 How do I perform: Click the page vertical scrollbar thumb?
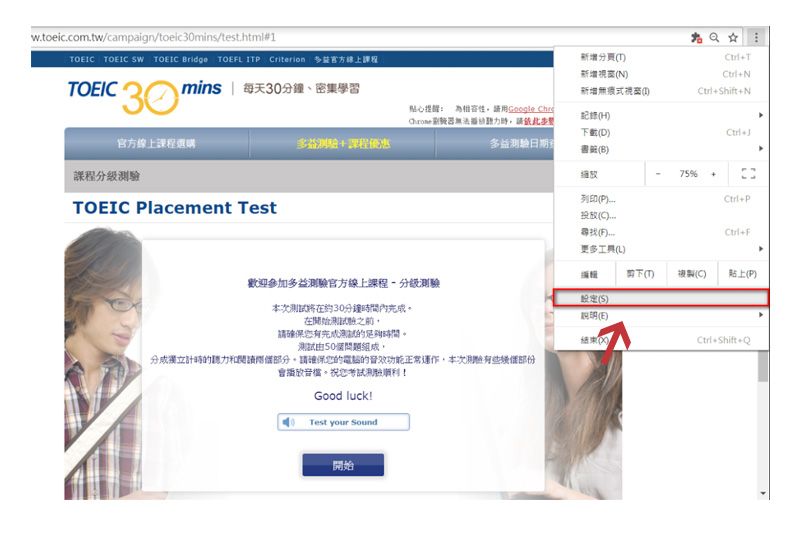point(763,366)
